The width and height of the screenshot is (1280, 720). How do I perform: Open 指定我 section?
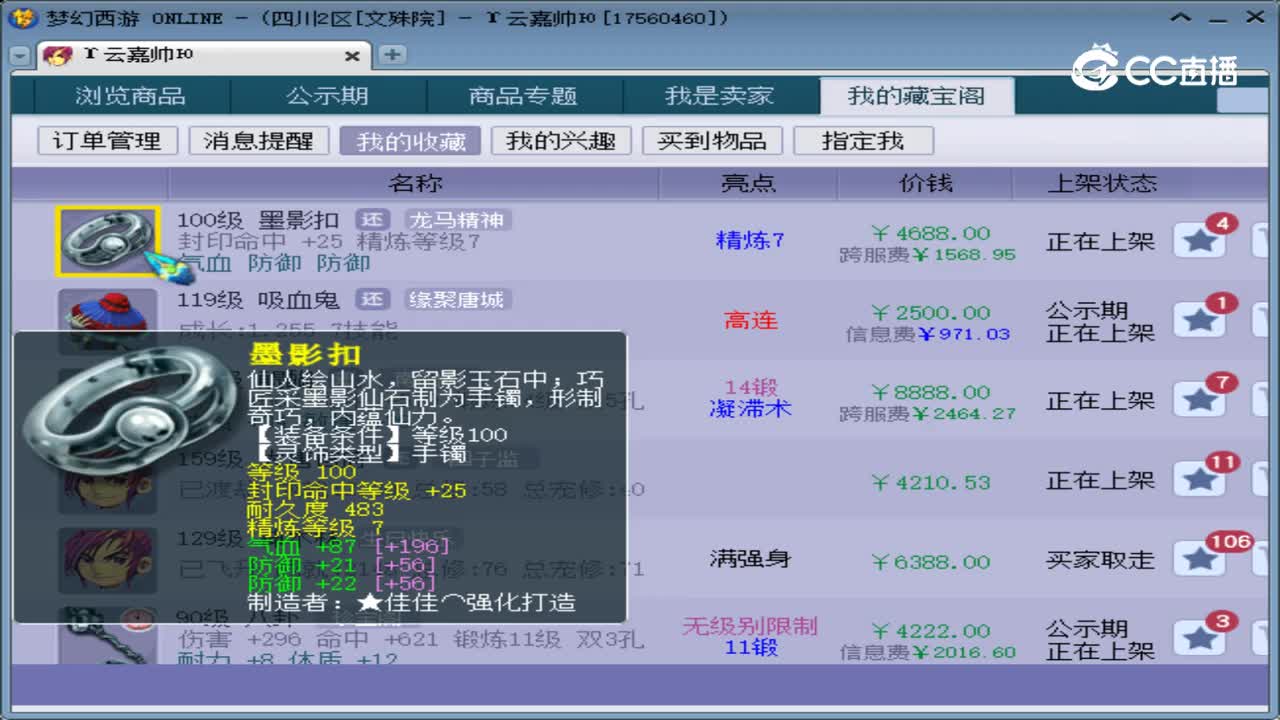tap(863, 141)
